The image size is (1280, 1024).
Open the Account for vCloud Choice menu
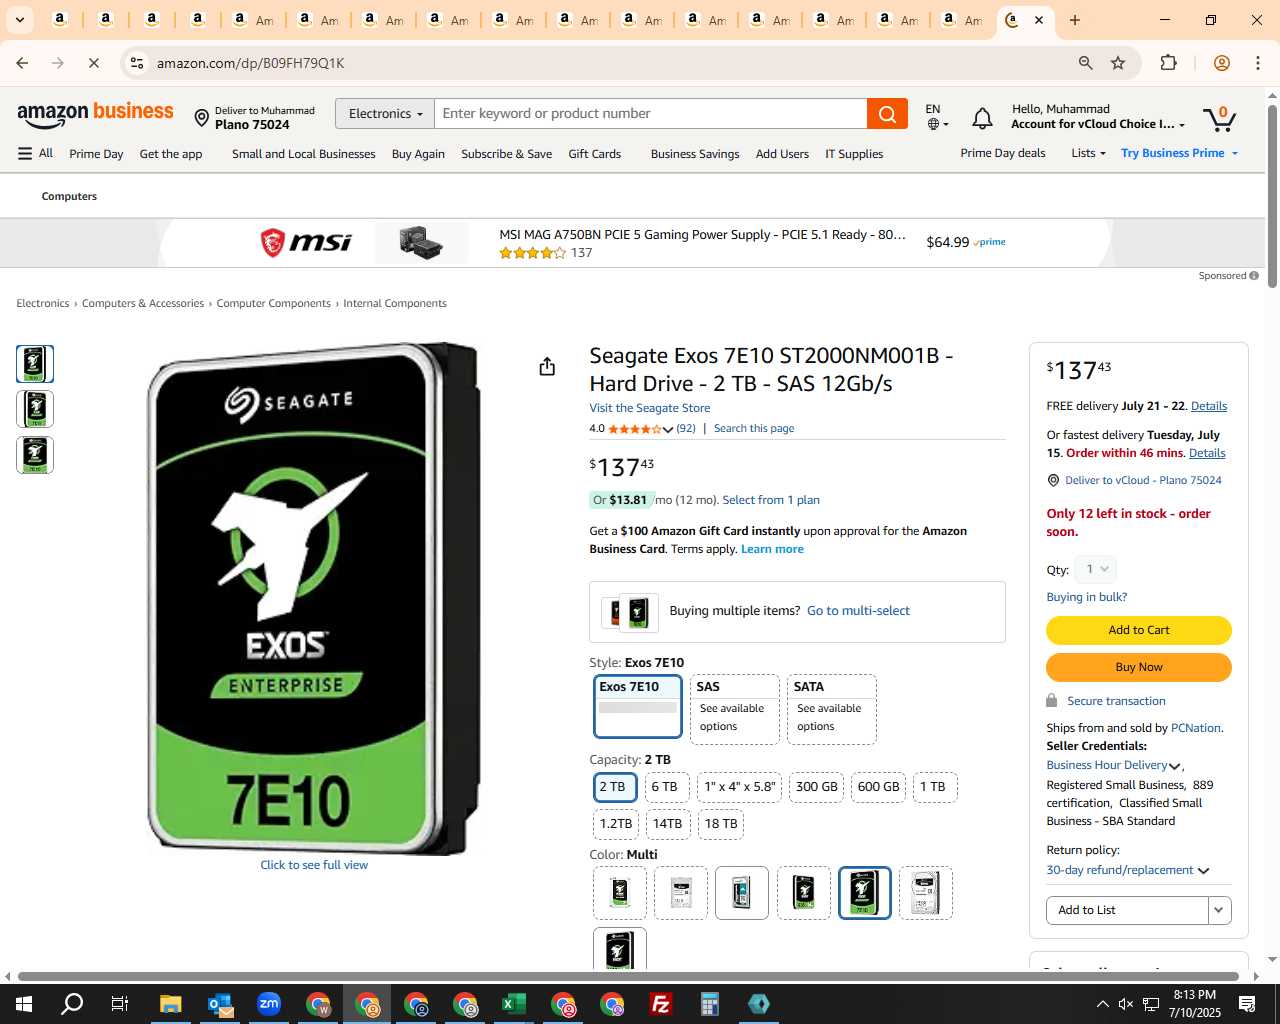tap(1097, 117)
